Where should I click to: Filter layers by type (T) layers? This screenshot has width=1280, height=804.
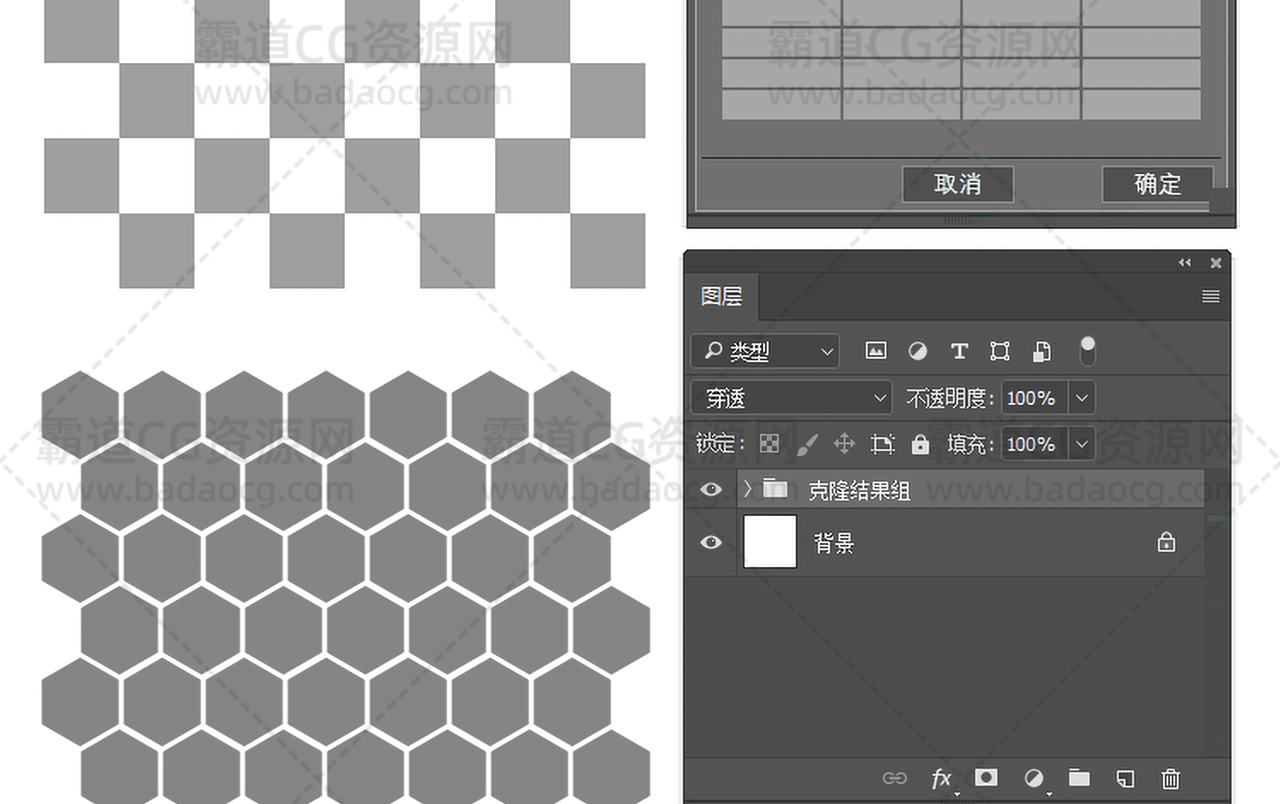959,351
